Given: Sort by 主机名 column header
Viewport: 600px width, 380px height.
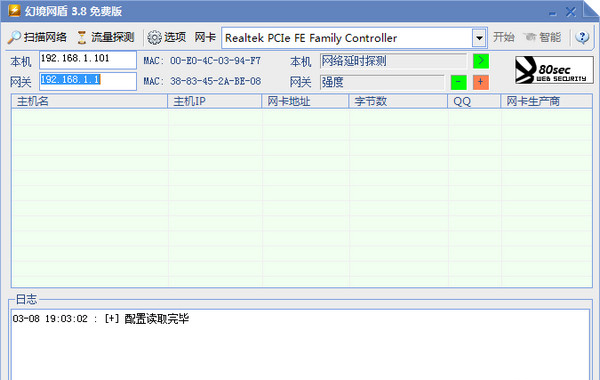Looking at the screenshot, I should pos(90,101).
